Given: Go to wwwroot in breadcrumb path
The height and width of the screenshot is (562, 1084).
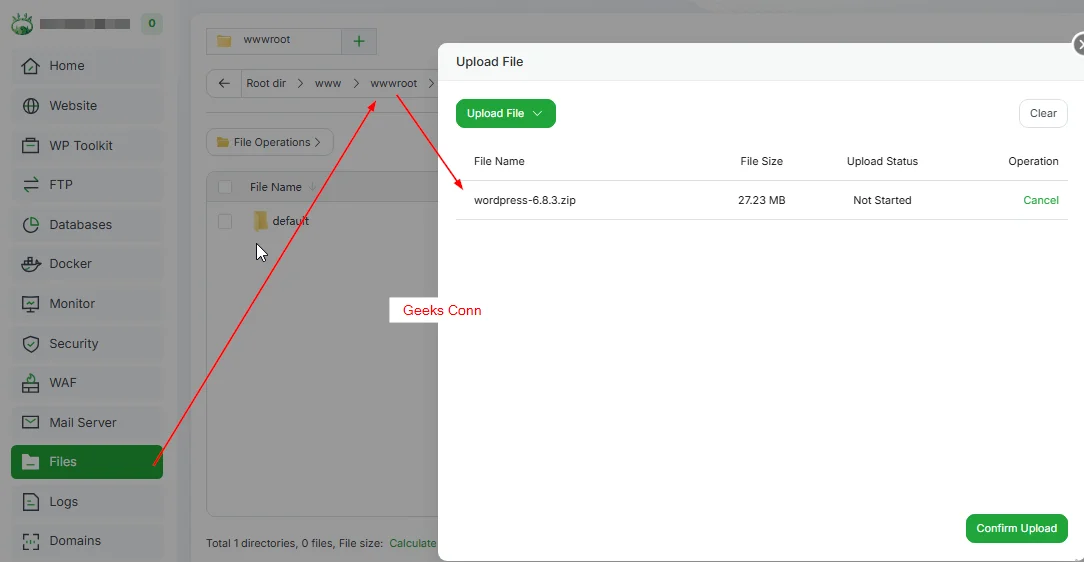Looking at the screenshot, I should pos(393,83).
